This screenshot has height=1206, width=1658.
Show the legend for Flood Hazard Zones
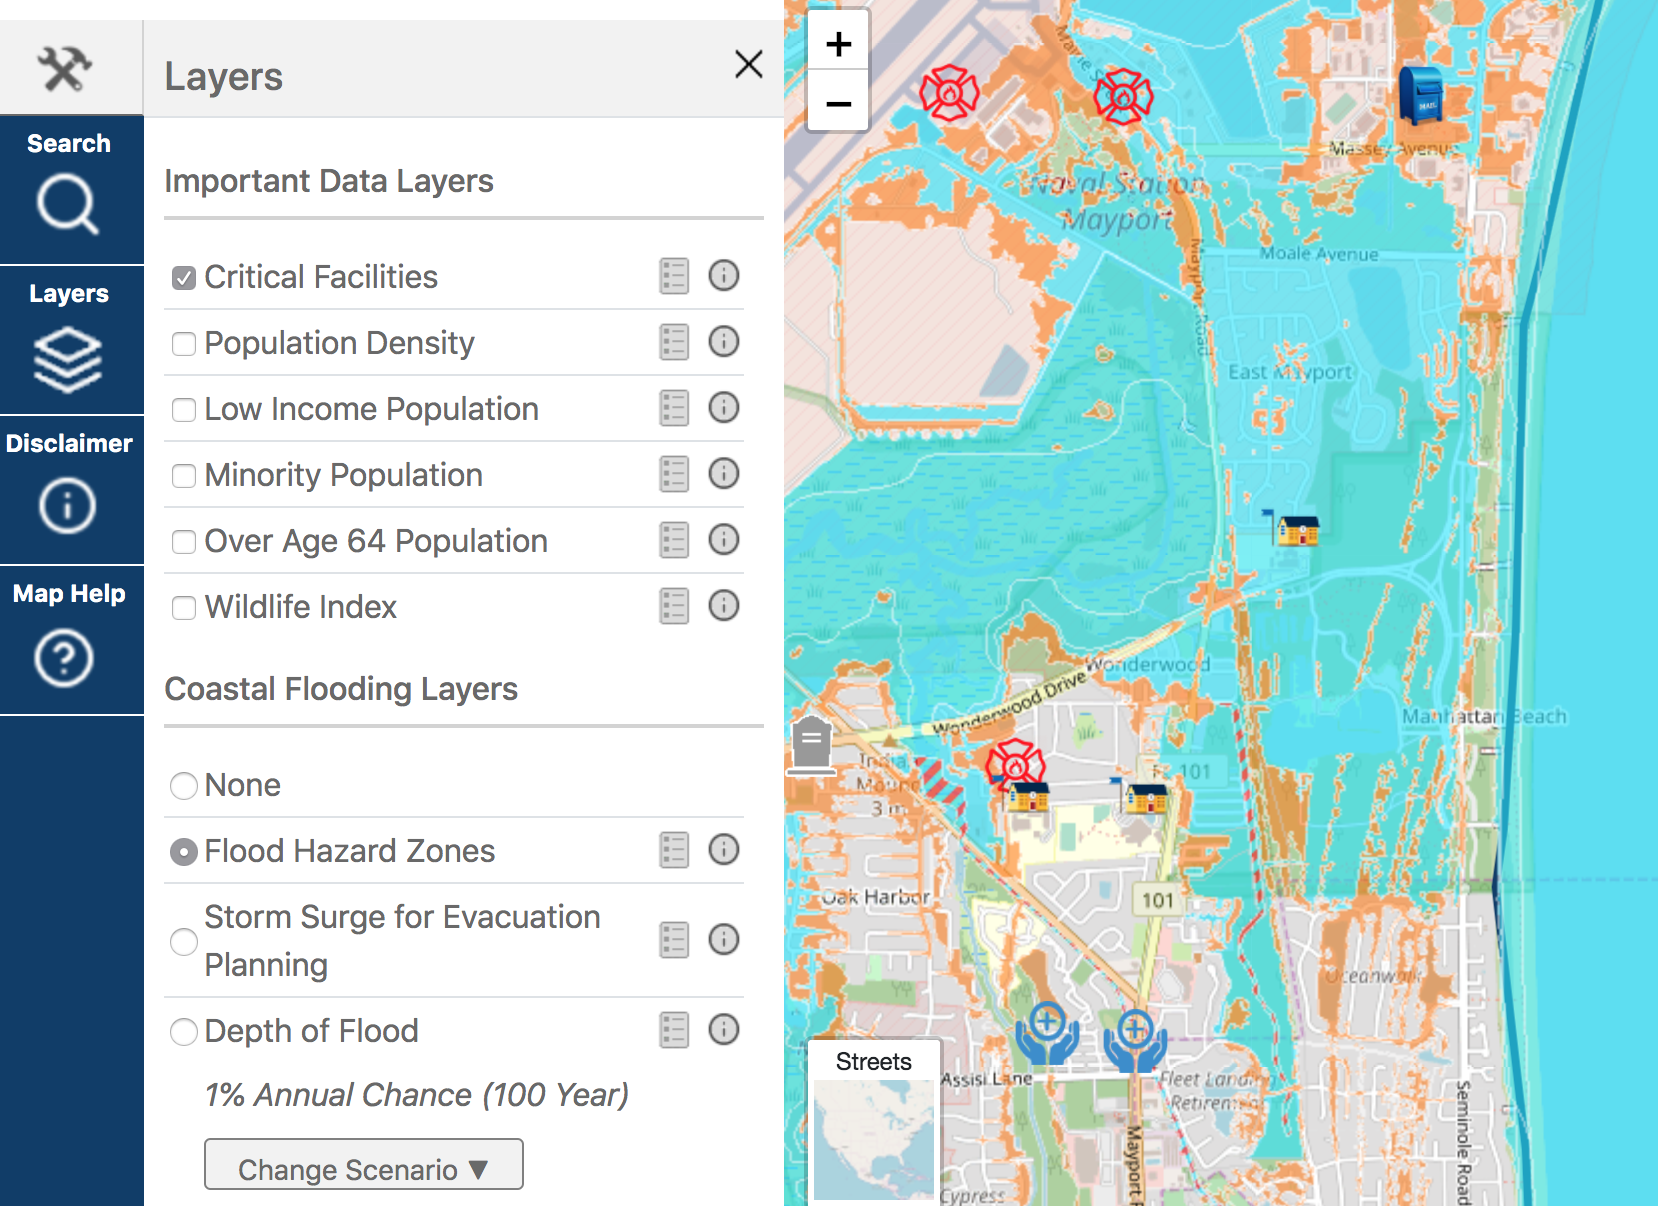point(674,850)
